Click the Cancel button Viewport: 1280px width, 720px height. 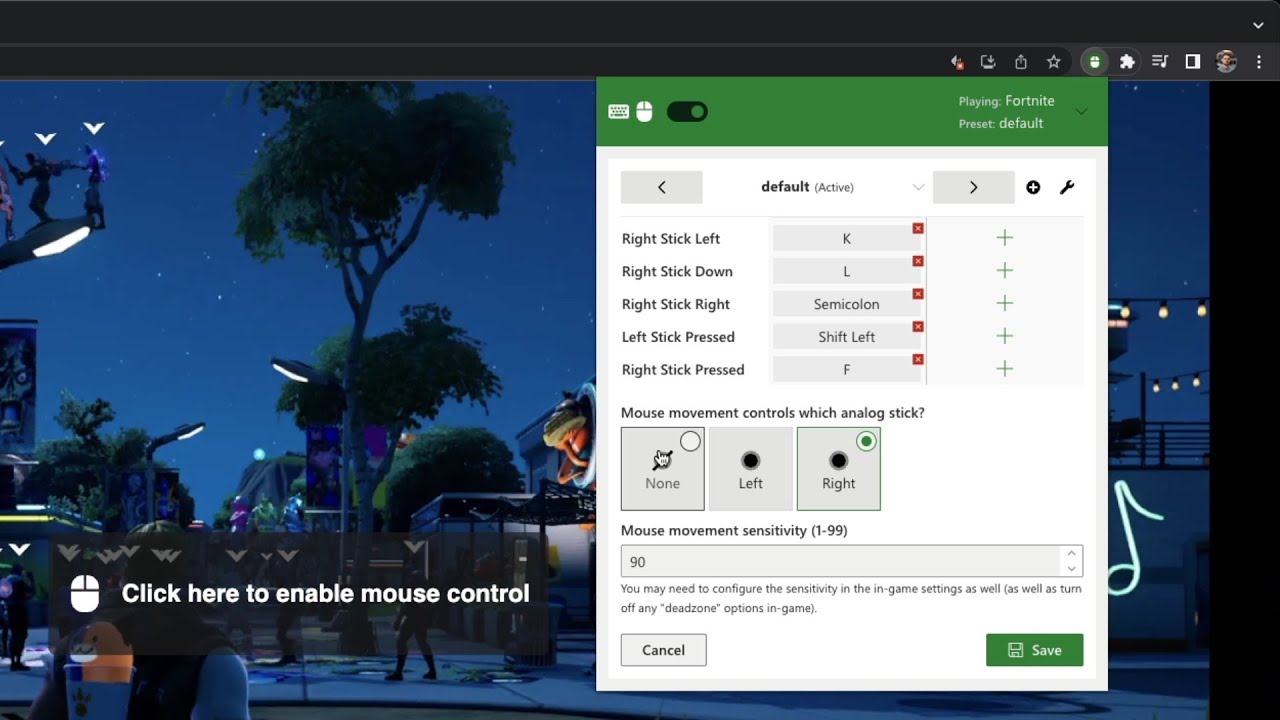tap(663, 650)
